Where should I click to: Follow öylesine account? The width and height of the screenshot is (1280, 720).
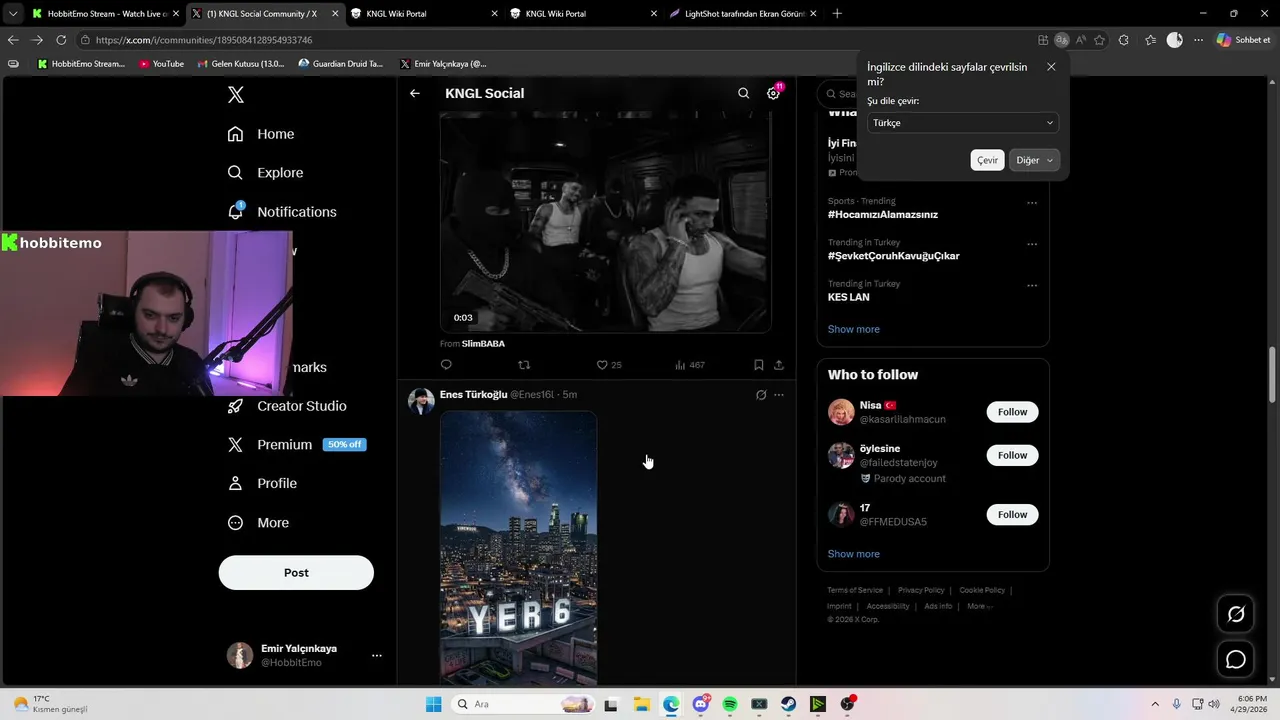pyautogui.click(x=1012, y=455)
